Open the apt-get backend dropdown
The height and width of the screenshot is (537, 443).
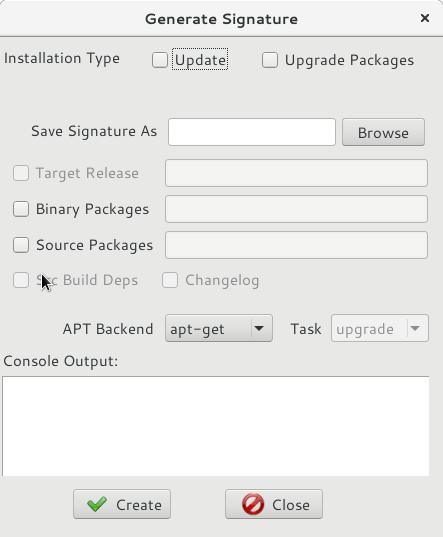pyautogui.click(x=219, y=328)
